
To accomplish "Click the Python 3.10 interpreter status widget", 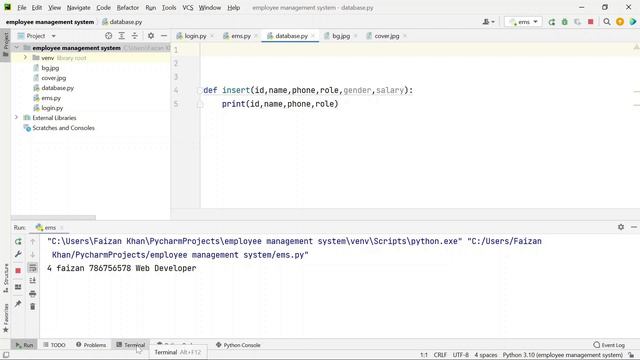I will (x=562, y=355).
